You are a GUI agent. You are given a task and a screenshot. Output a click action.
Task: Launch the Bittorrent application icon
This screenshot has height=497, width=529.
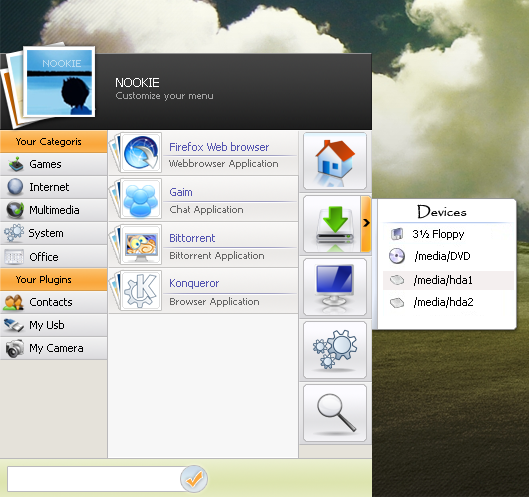tap(141, 244)
